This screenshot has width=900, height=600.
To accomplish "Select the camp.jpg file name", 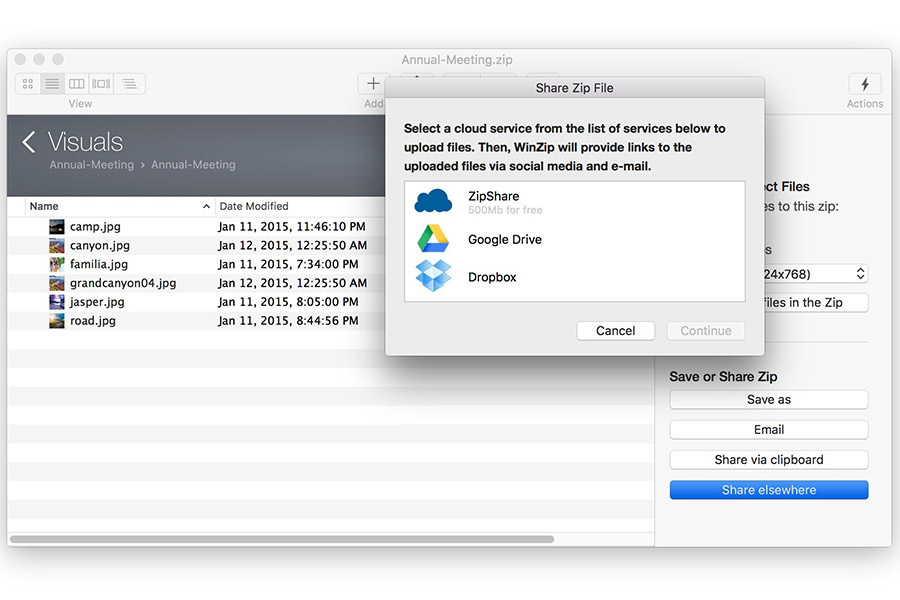I will point(95,227).
